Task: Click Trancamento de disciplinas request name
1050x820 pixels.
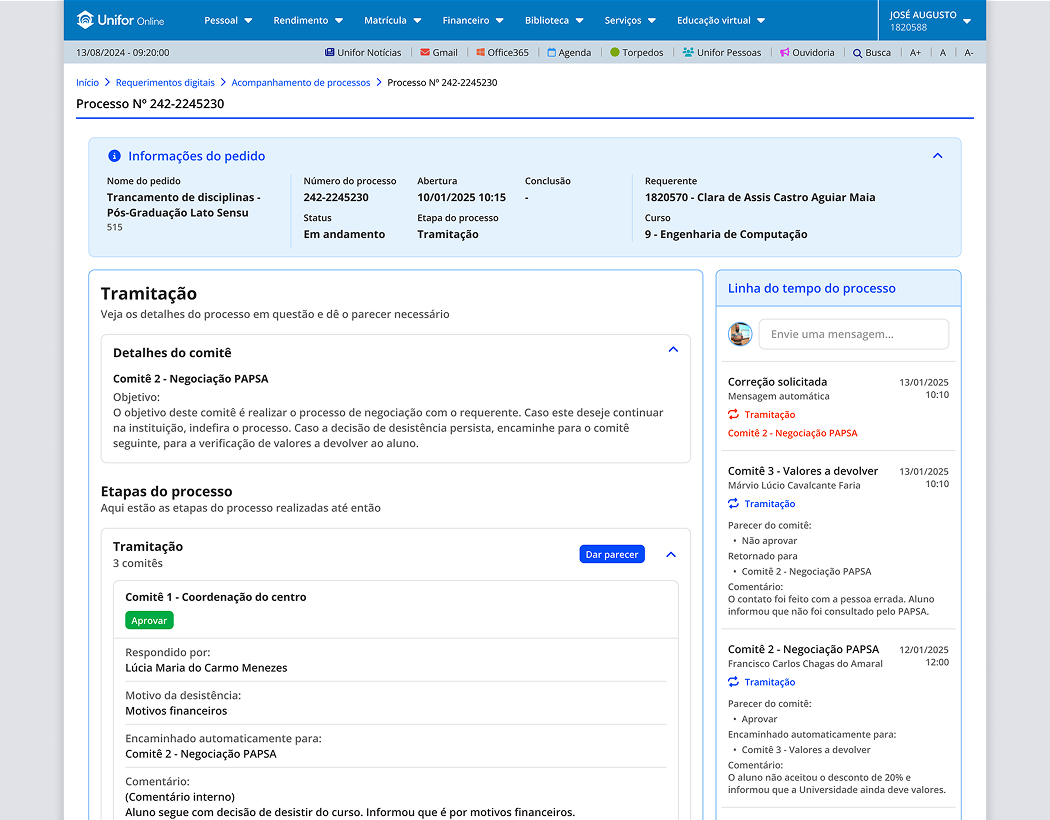Action: pyautogui.click(x=183, y=205)
